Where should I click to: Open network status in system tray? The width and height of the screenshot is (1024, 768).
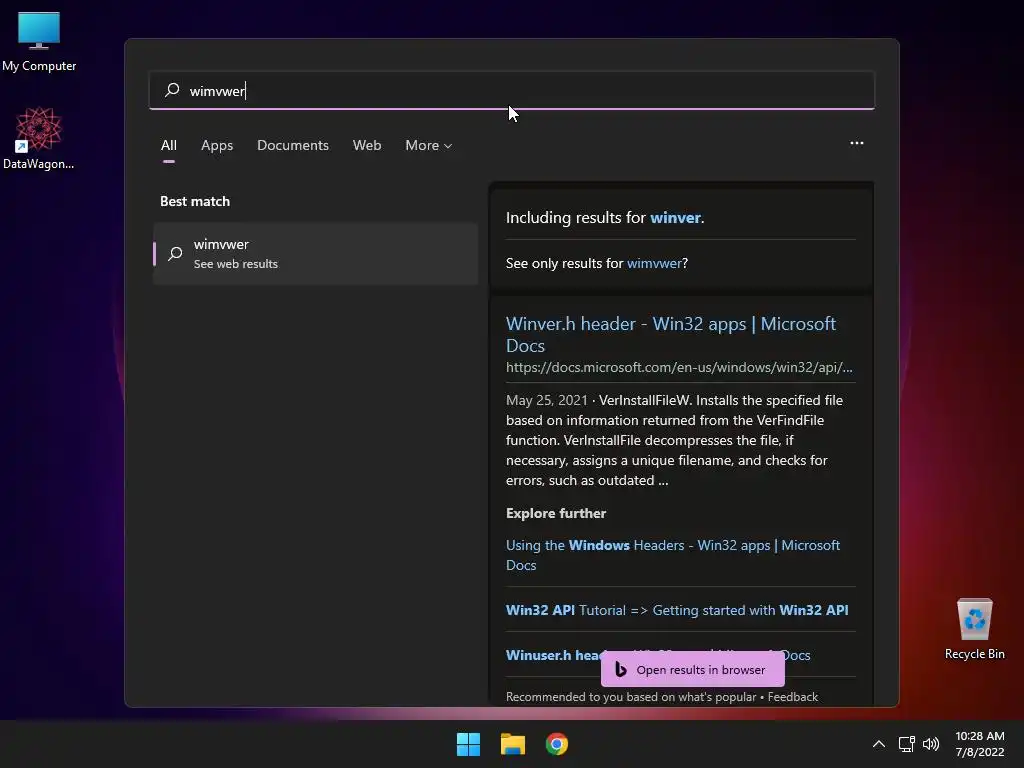(x=906, y=744)
